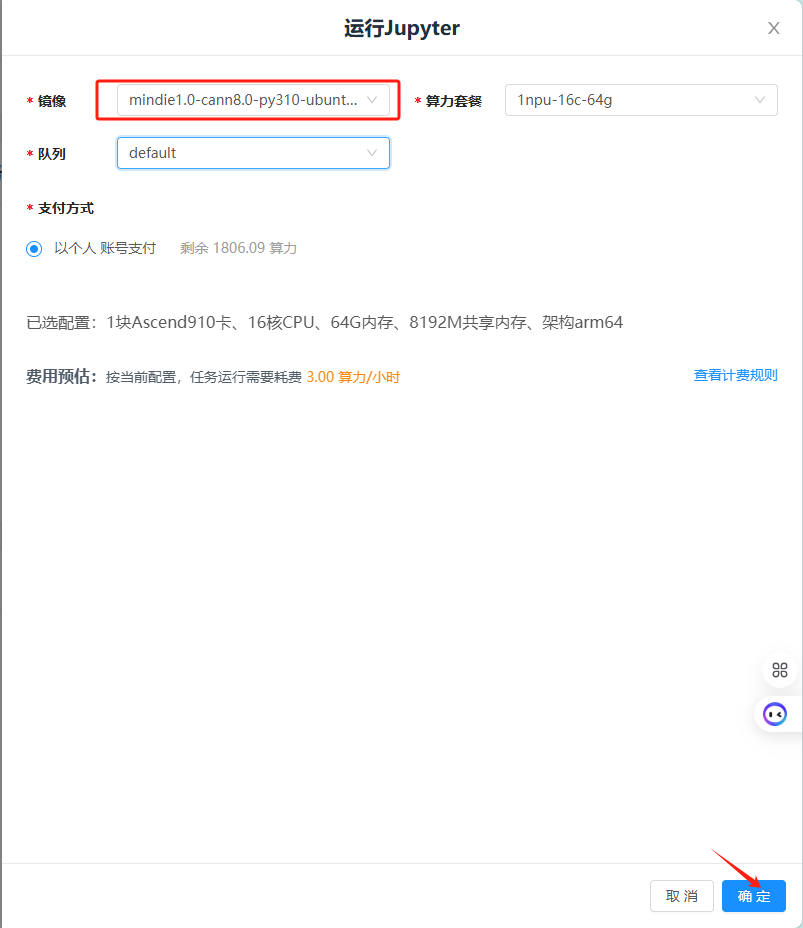
Task: Click the 已选配置 configuration summary text
Action: (324, 323)
